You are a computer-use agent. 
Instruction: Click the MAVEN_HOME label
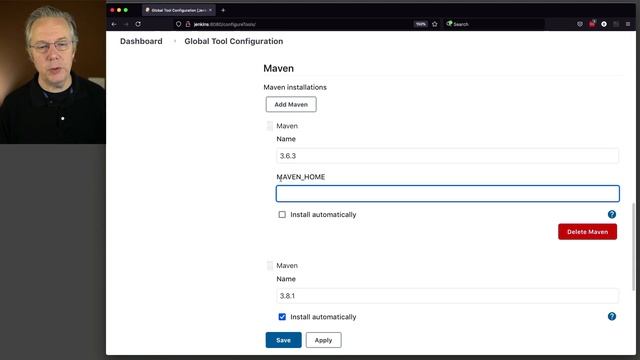[301, 177]
